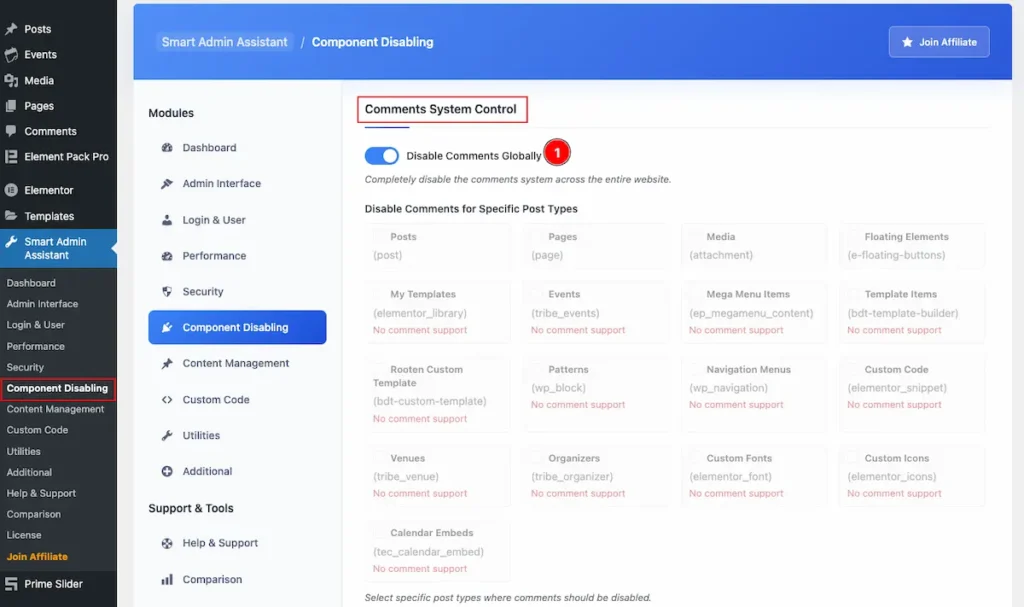Click the Utilities wrench icon in Modules

(x=167, y=435)
